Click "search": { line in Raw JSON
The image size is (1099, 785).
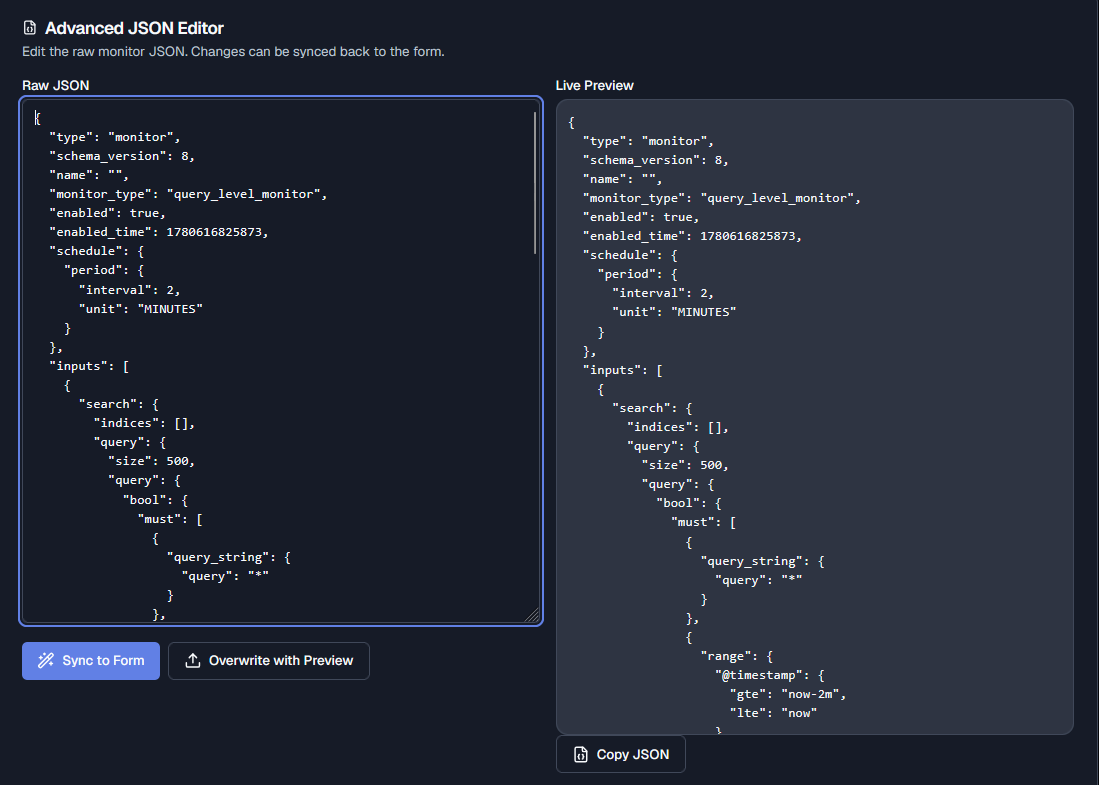(118, 404)
